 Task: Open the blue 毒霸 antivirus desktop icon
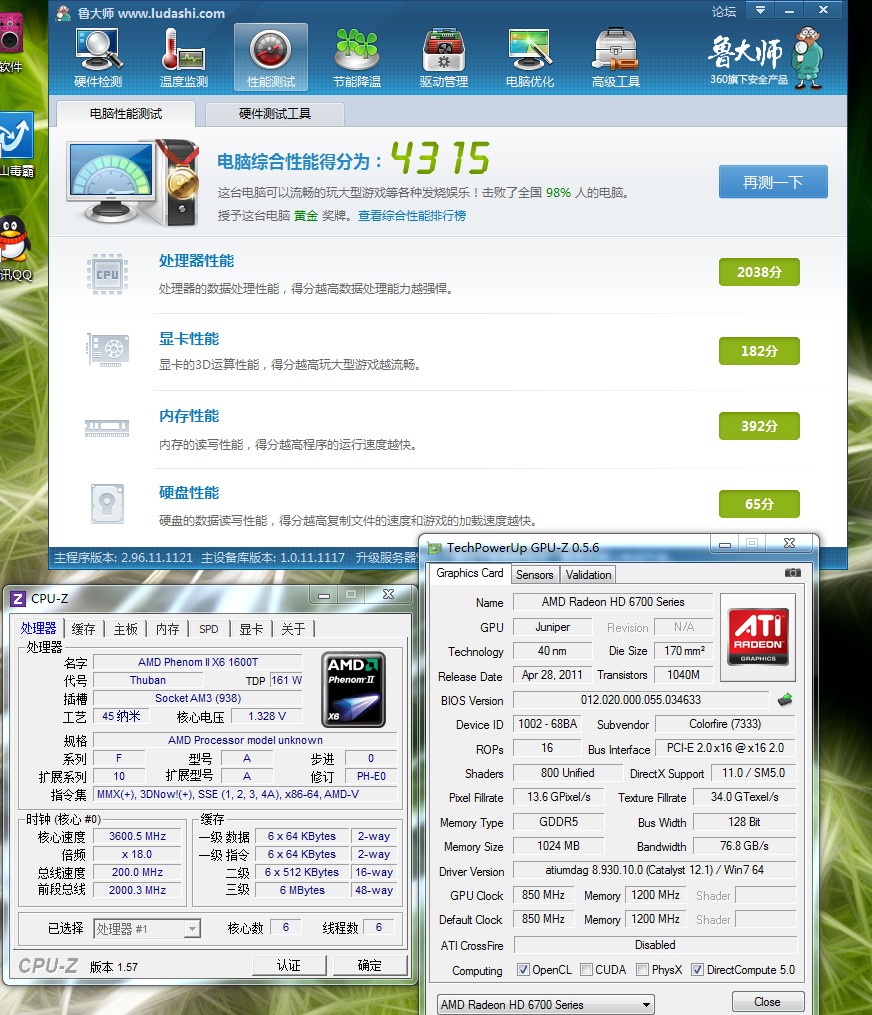(x=17, y=135)
